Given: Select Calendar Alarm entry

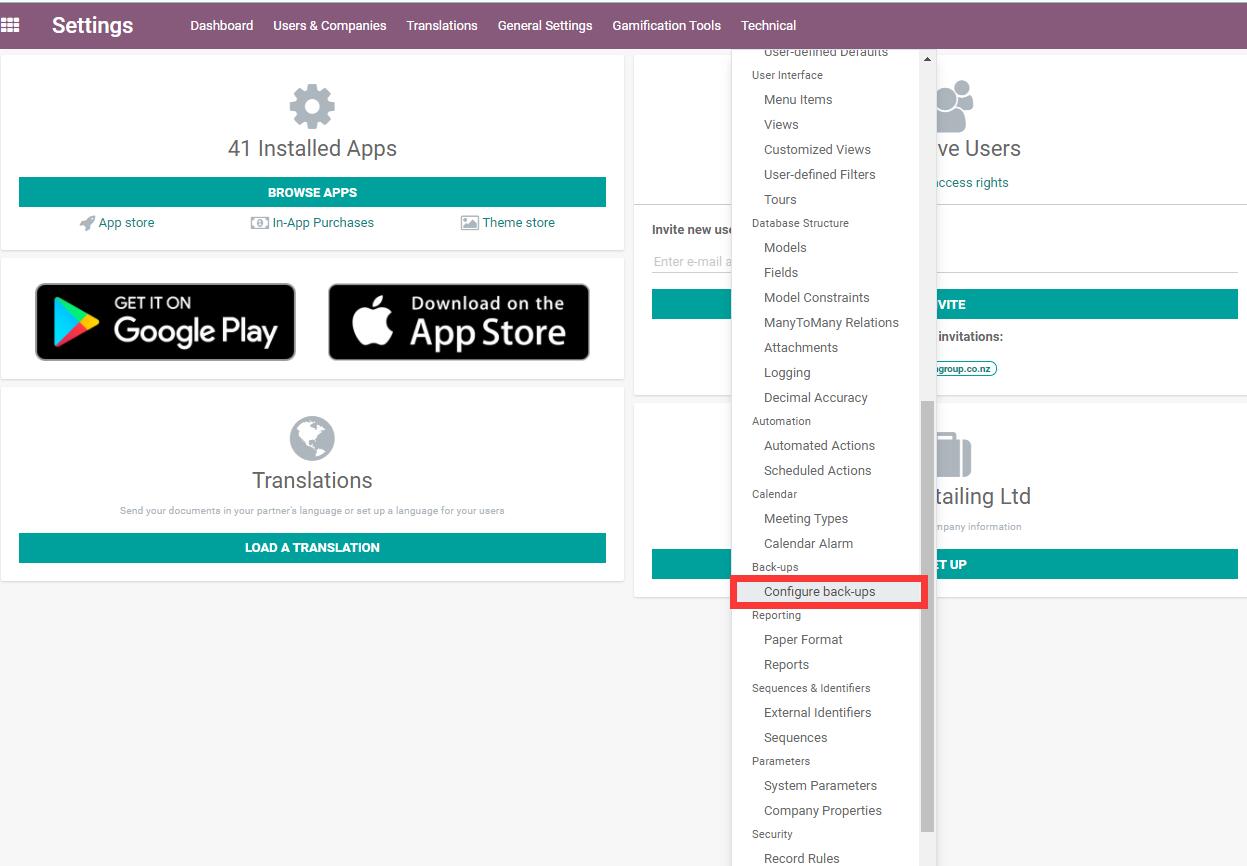Looking at the screenshot, I should tap(808, 544).
